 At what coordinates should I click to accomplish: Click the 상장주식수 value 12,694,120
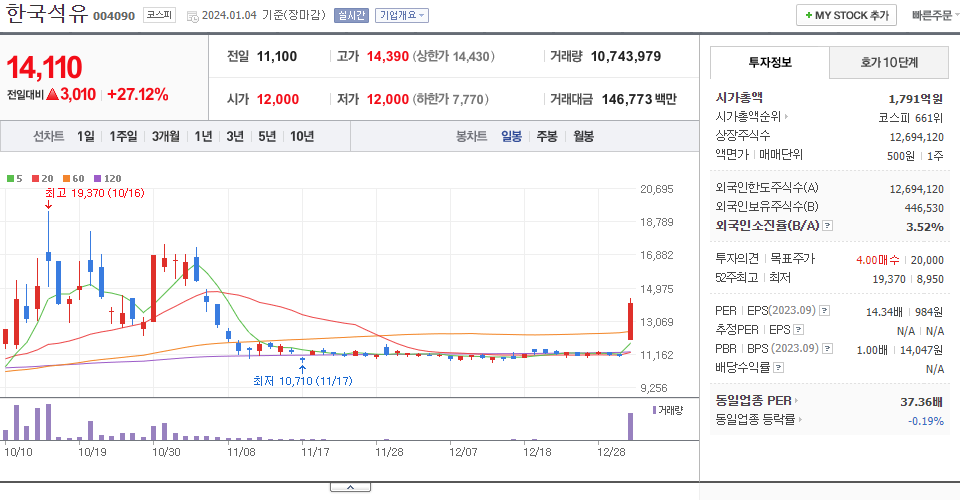917,137
